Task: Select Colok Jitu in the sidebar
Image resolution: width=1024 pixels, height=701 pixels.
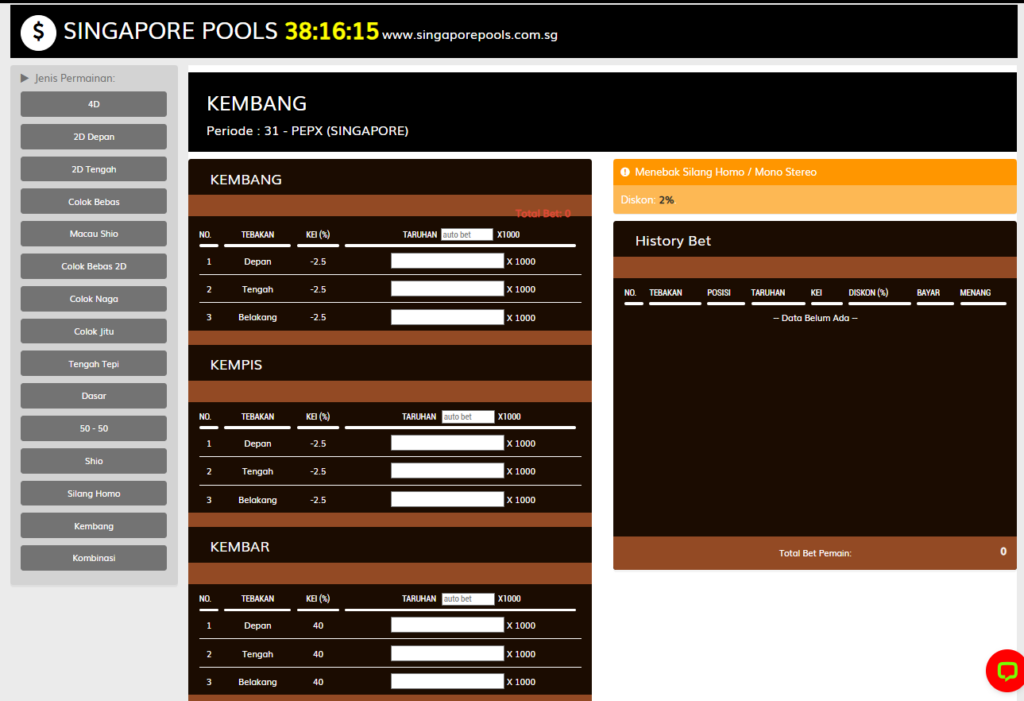Action: 93,331
